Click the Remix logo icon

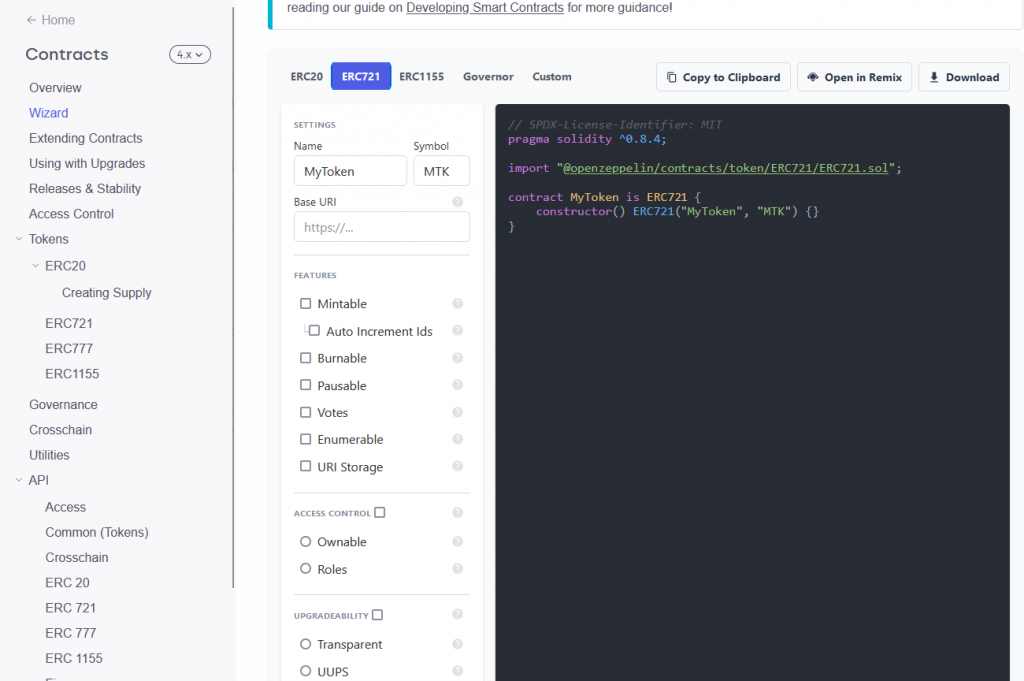point(812,77)
